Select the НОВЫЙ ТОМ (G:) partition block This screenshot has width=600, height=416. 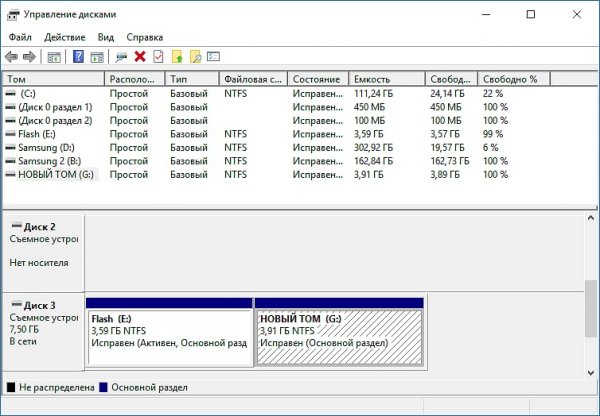(339, 335)
